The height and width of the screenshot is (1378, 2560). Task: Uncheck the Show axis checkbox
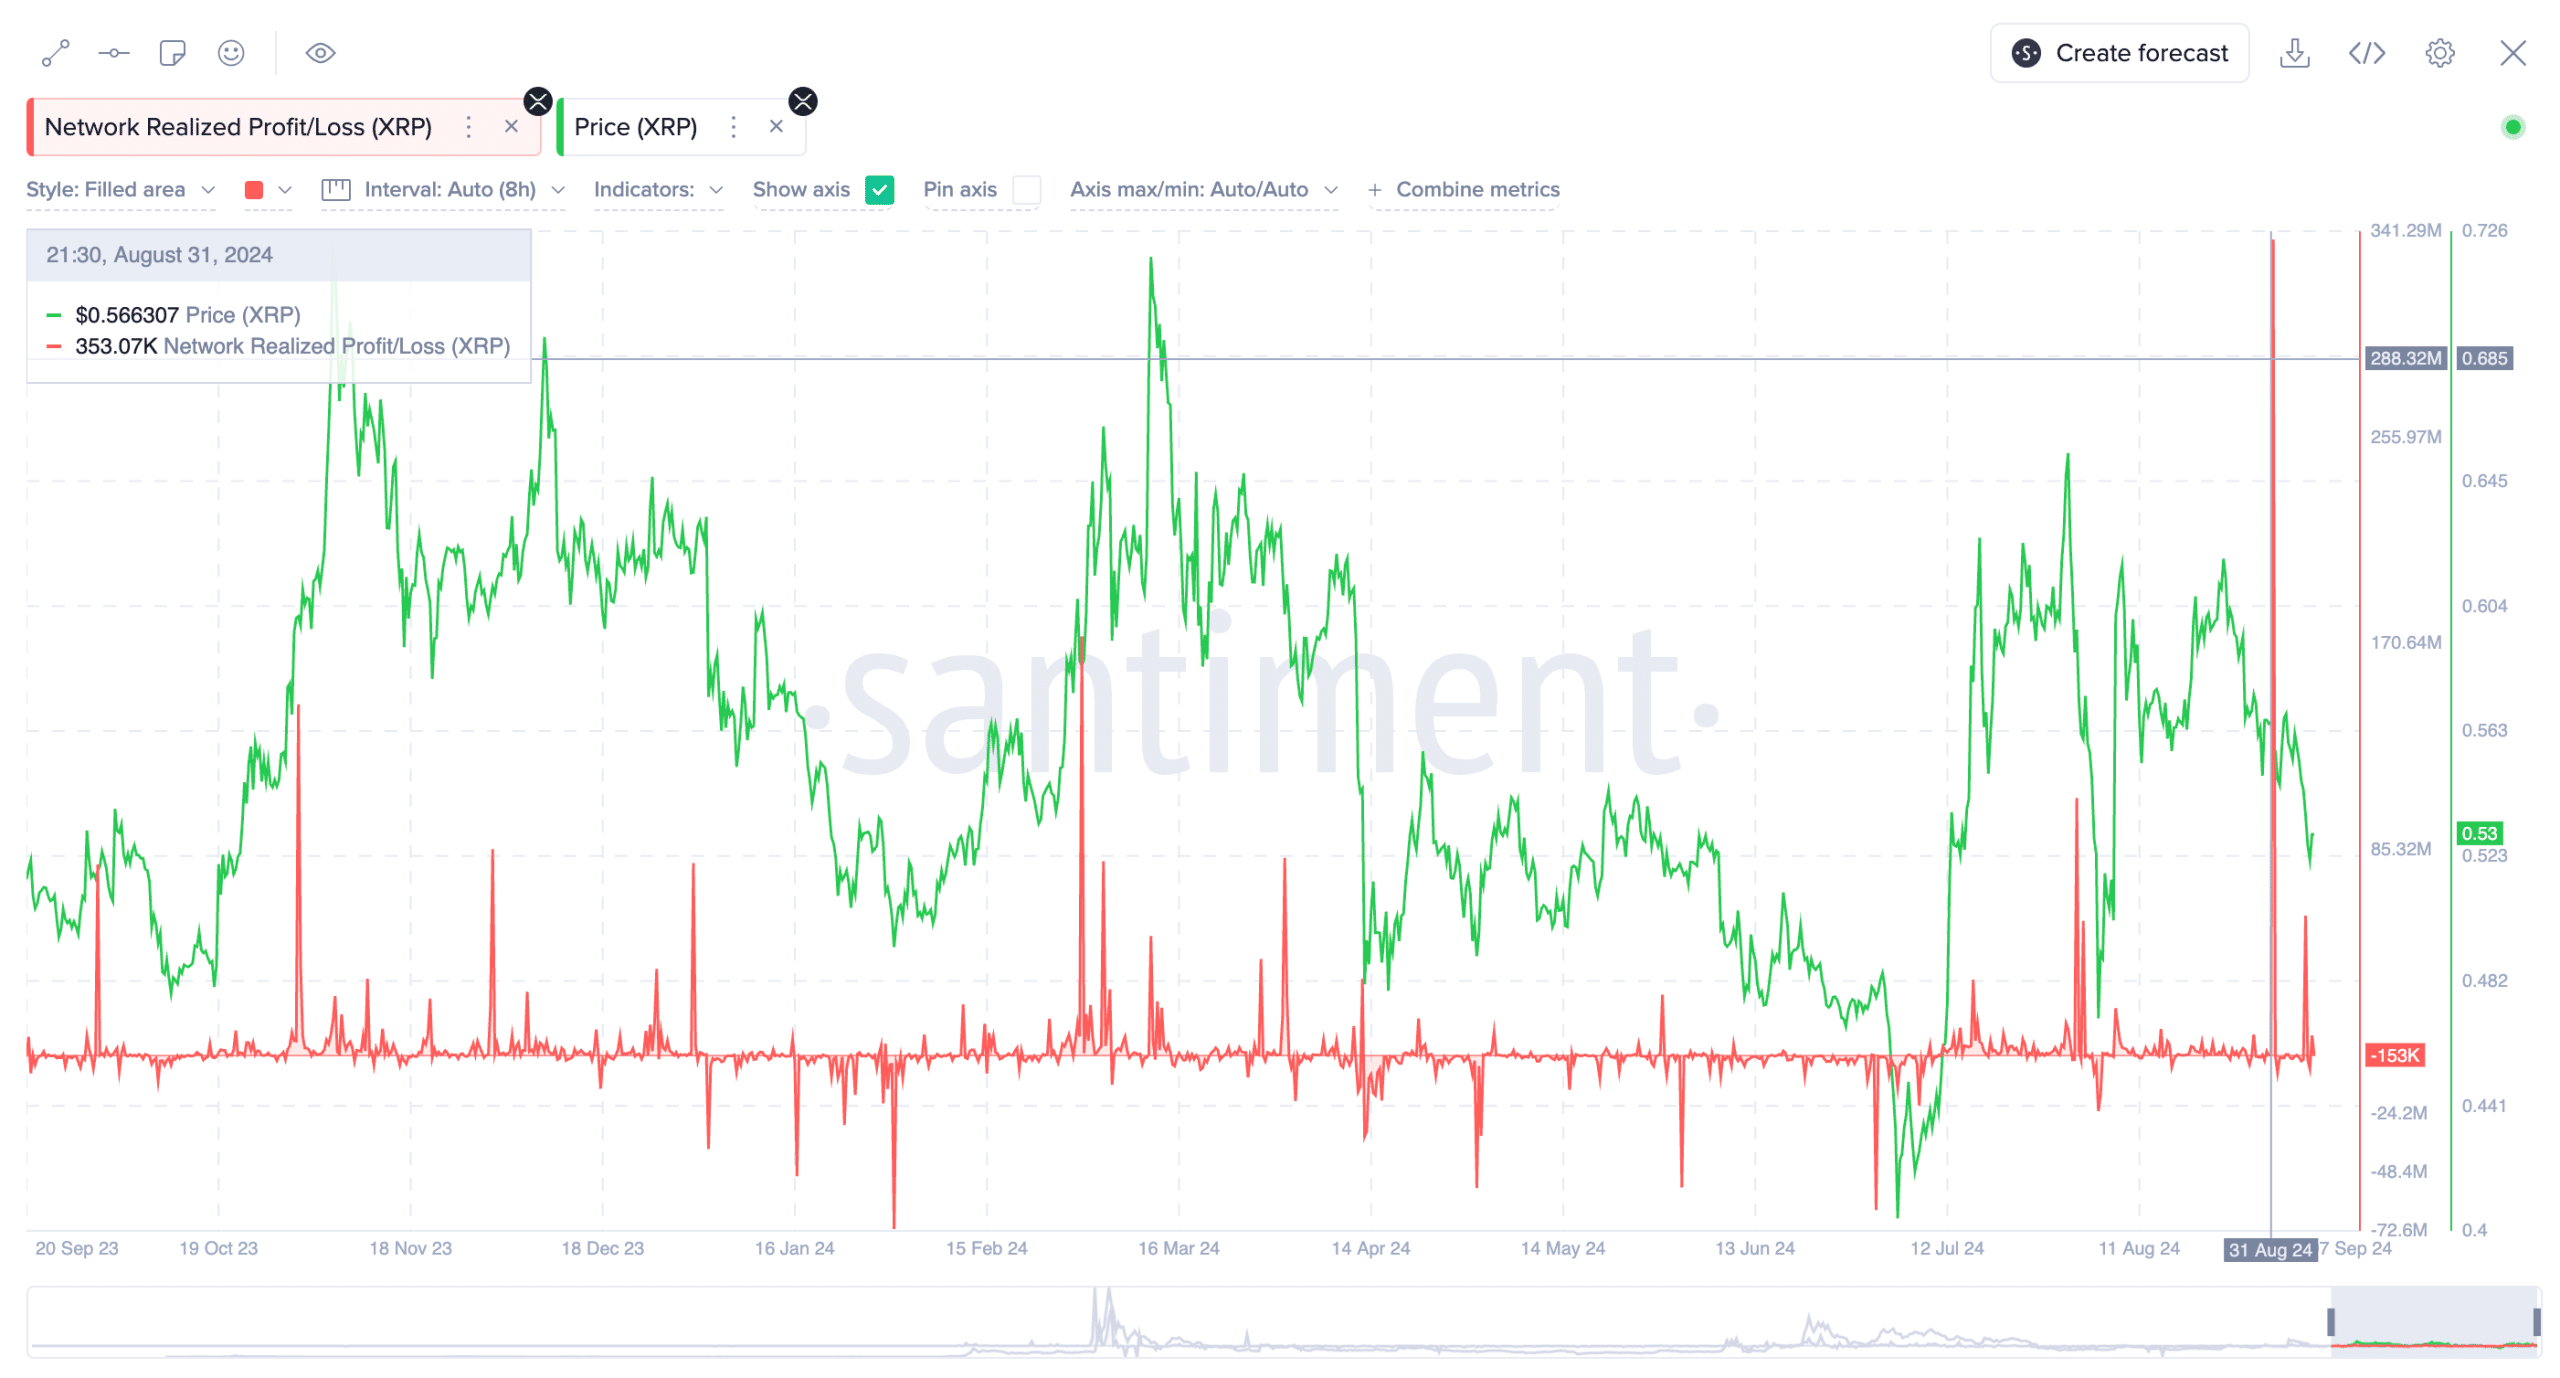pyautogui.click(x=879, y=190)
